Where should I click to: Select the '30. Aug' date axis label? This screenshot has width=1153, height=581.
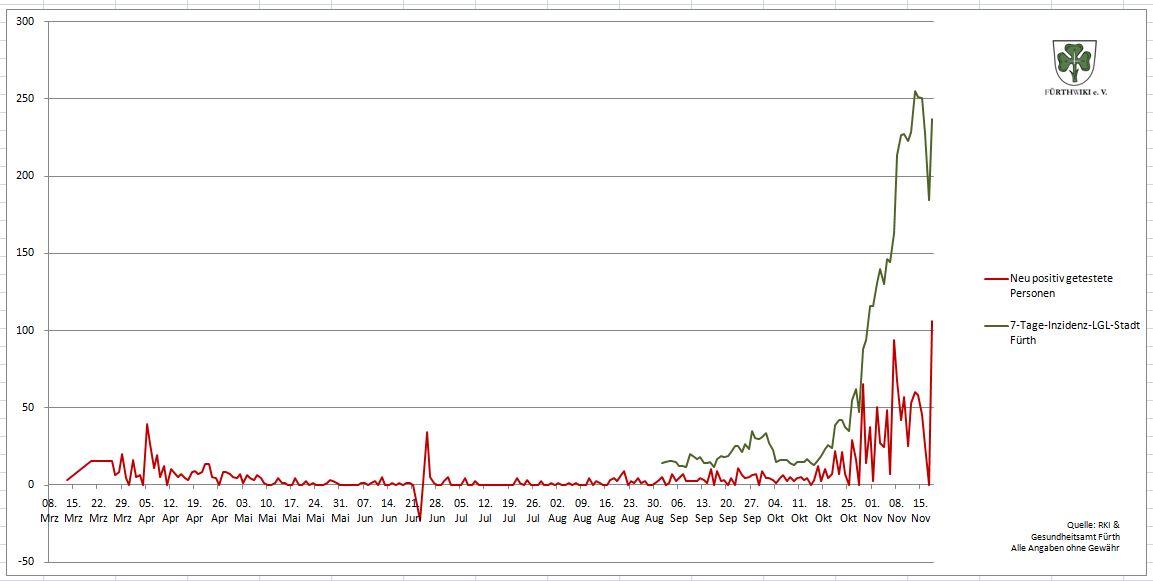point(655,510)
